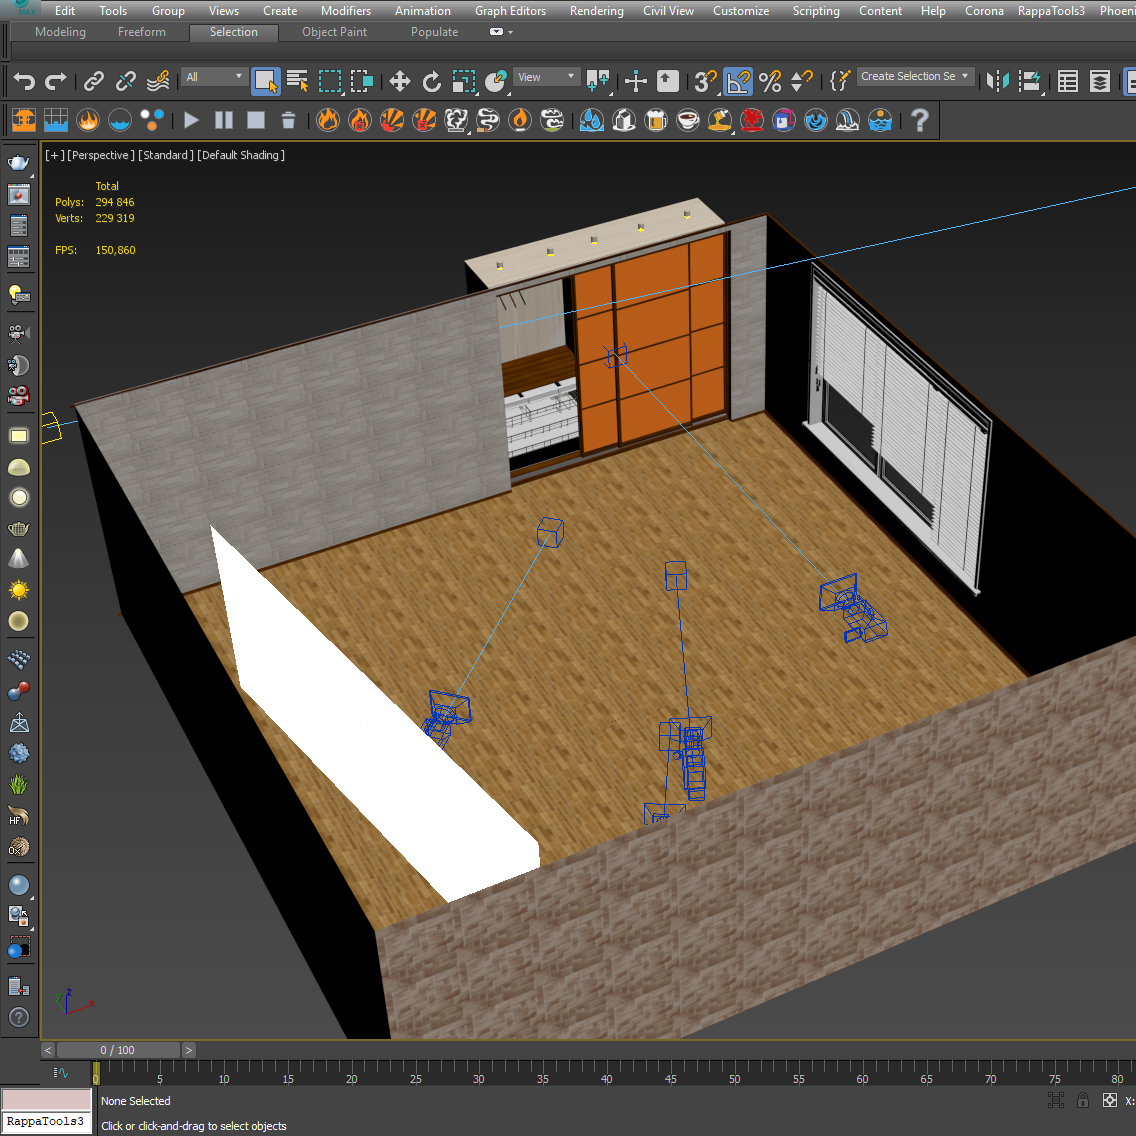This screenshot has width=1136, height=1136.
Task: Click the Unlink Selection icon
Action: click(x=126, y=81)
